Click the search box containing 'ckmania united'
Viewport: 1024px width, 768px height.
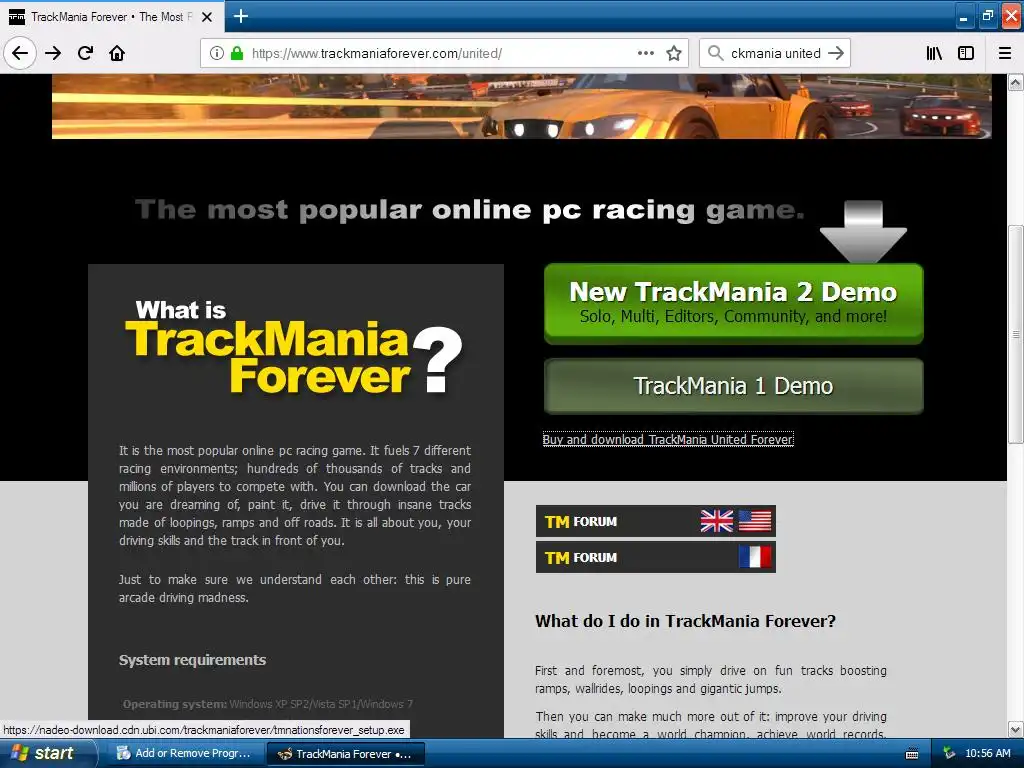pos(775,53)
